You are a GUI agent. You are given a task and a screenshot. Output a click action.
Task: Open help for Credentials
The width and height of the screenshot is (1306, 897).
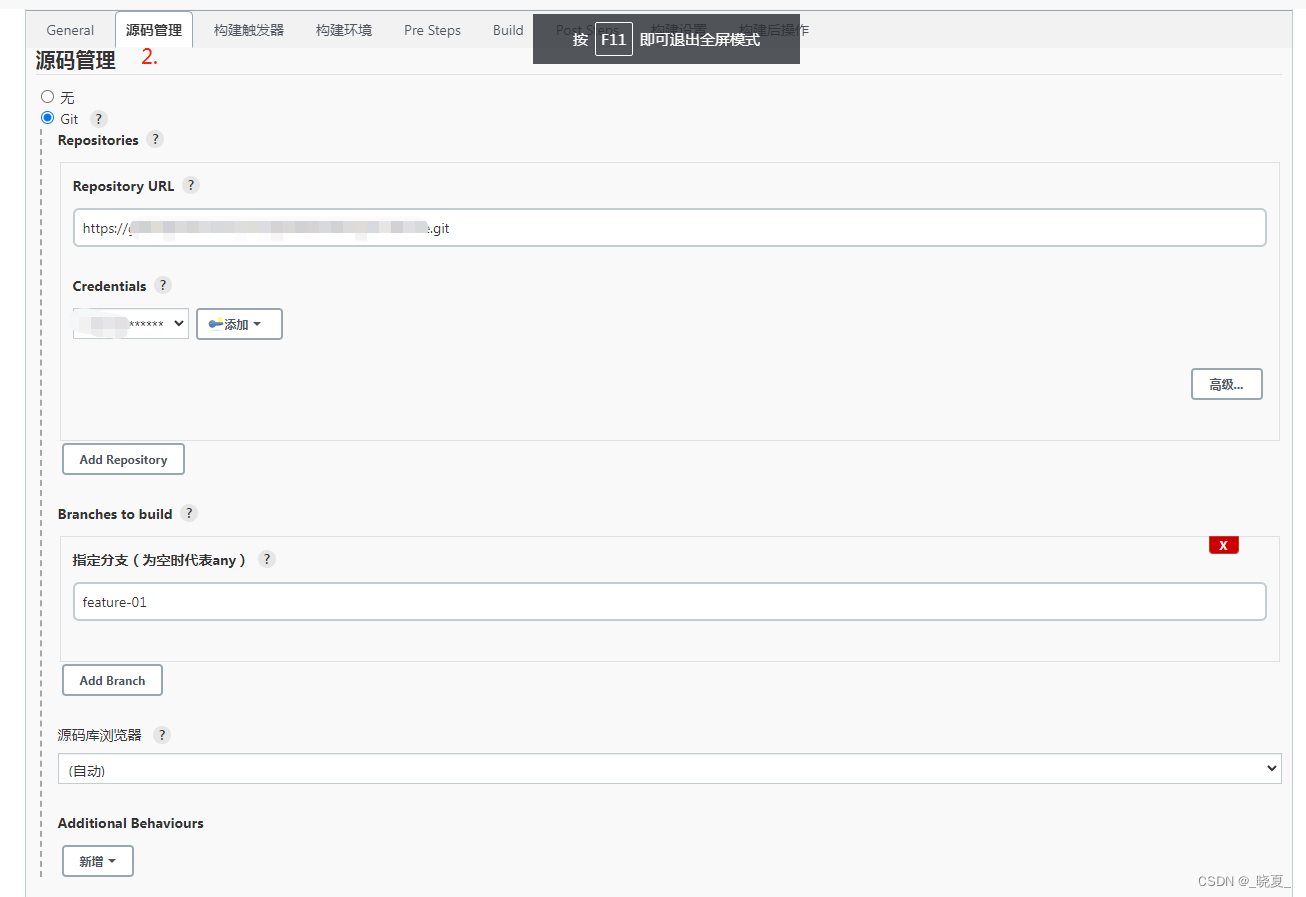pyautogui.click(x=163, y=286)
